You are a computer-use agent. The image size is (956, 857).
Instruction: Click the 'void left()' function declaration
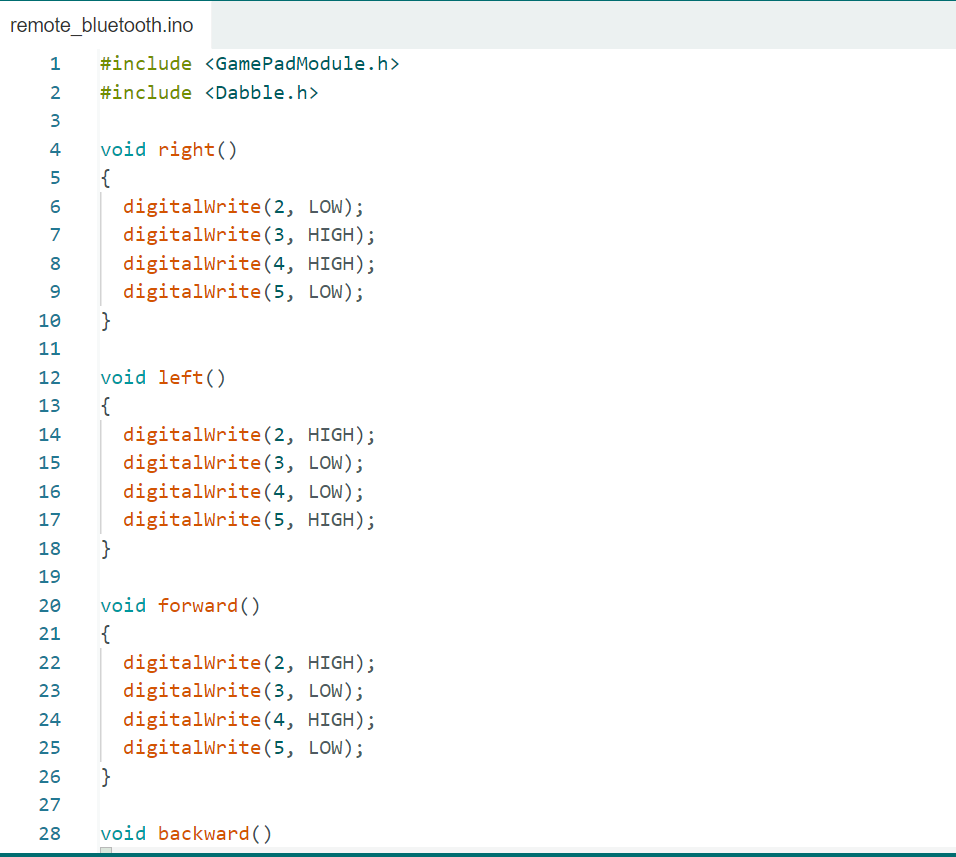(163, 377)
